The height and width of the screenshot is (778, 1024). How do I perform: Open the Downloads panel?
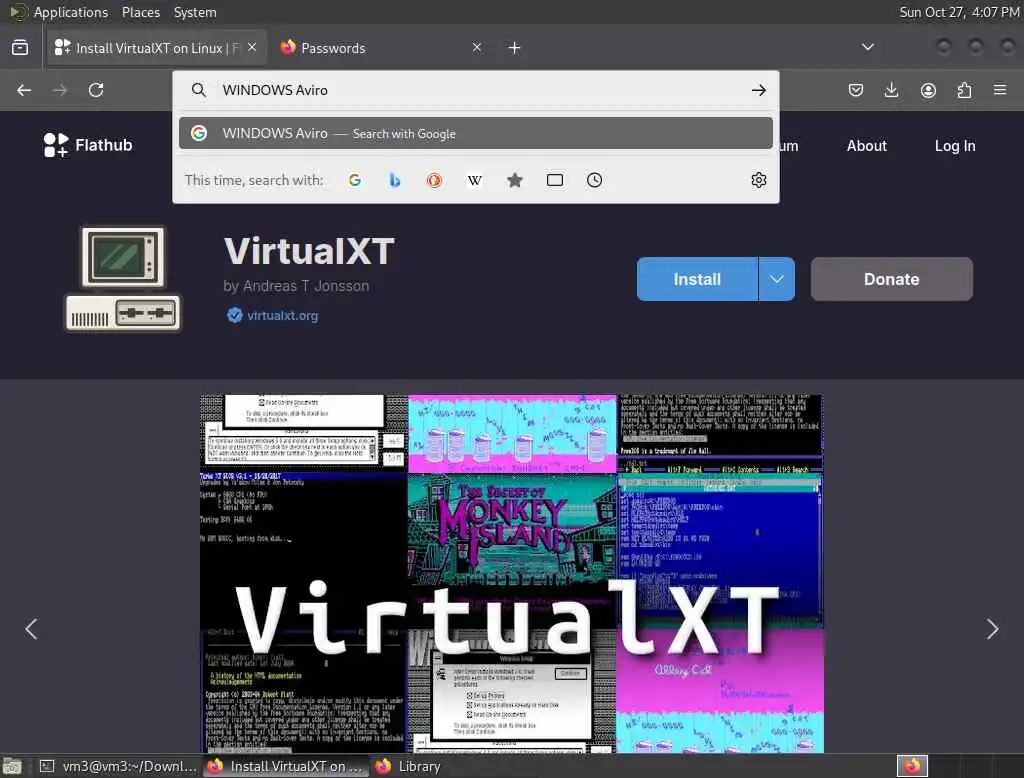(891, 90)
